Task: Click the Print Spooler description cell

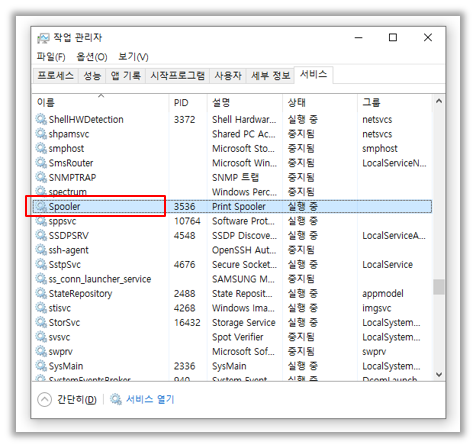Action: pyautogui.click(x=239, y=207)
